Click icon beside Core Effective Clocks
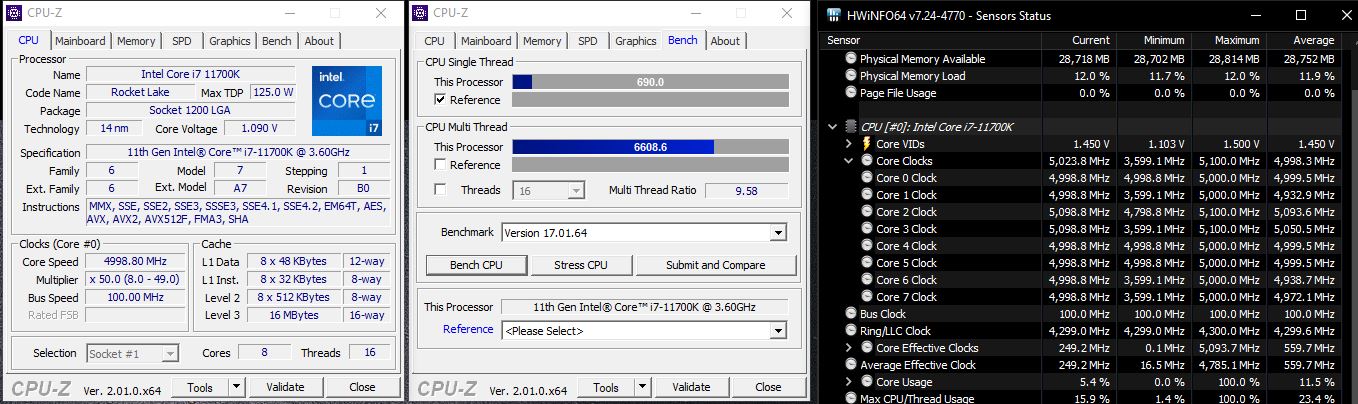This screenshot has height=404, width=1358. [x=866, y=348]
